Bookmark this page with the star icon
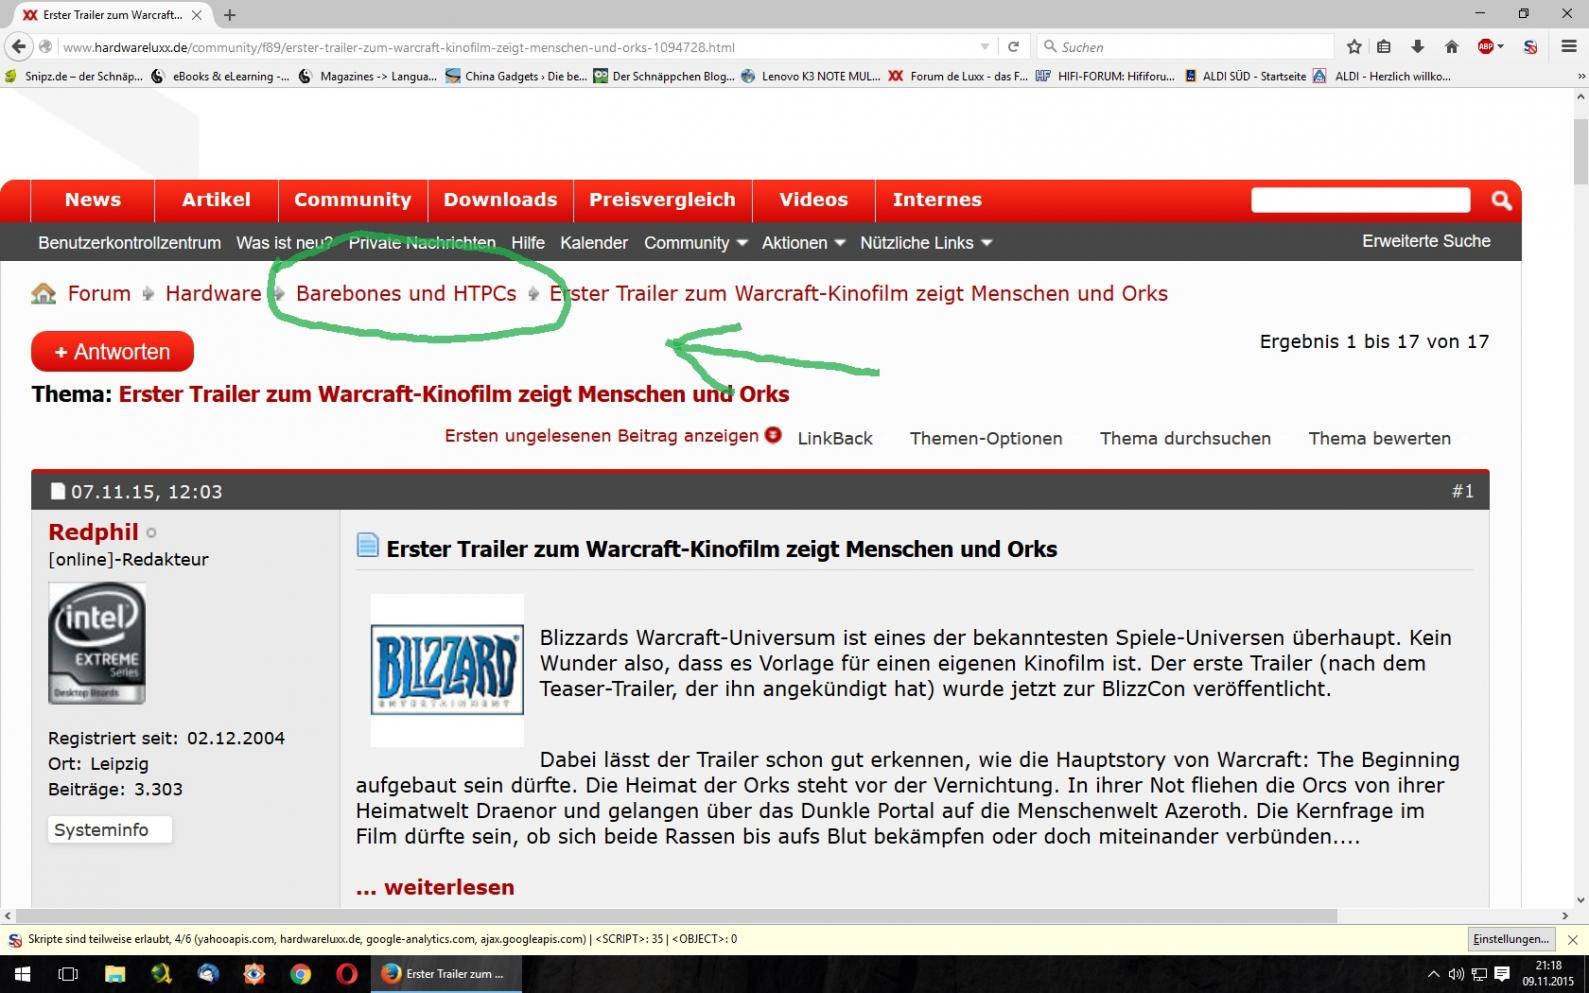This screenshot has height=993, width=1589. (1354, 47)
